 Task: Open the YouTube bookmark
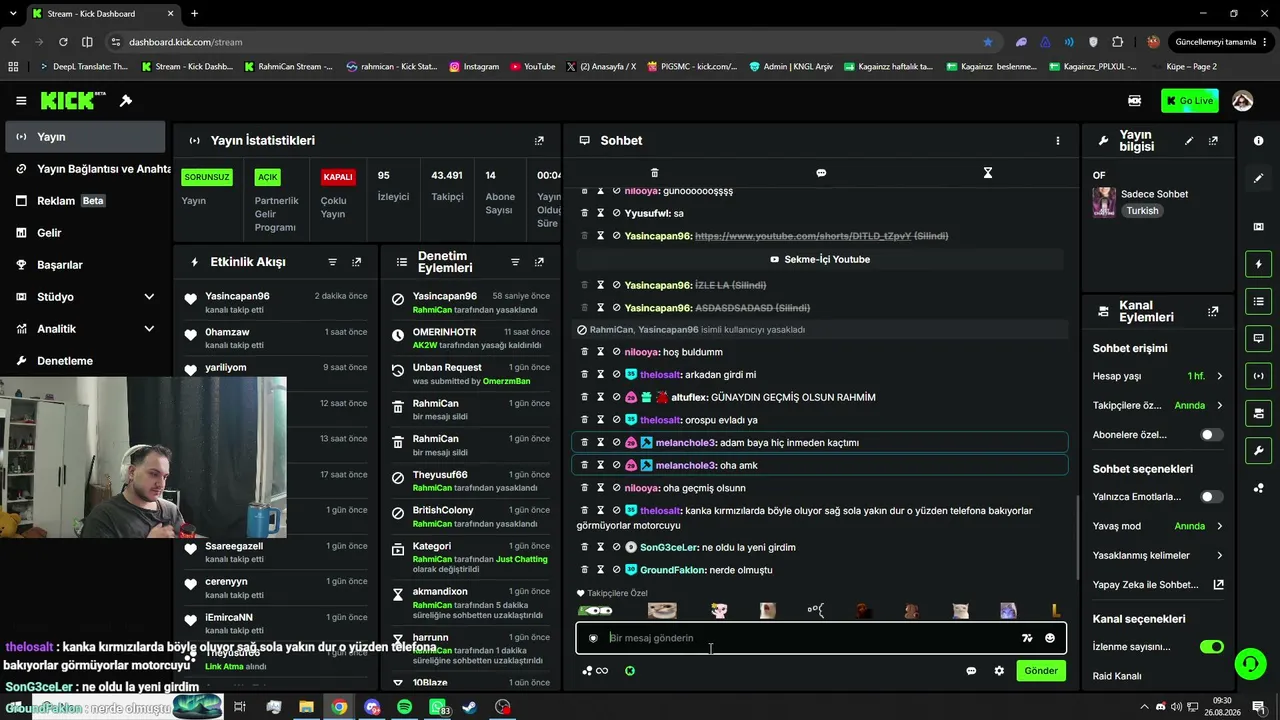coord(532,67)
